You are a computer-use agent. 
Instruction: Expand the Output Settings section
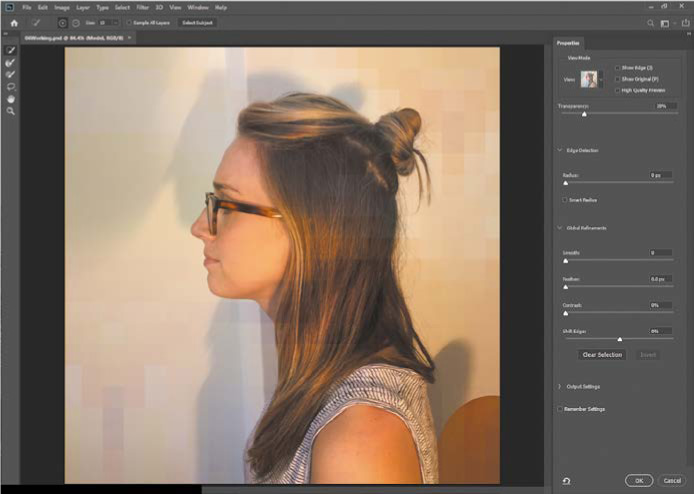point(558,386)
